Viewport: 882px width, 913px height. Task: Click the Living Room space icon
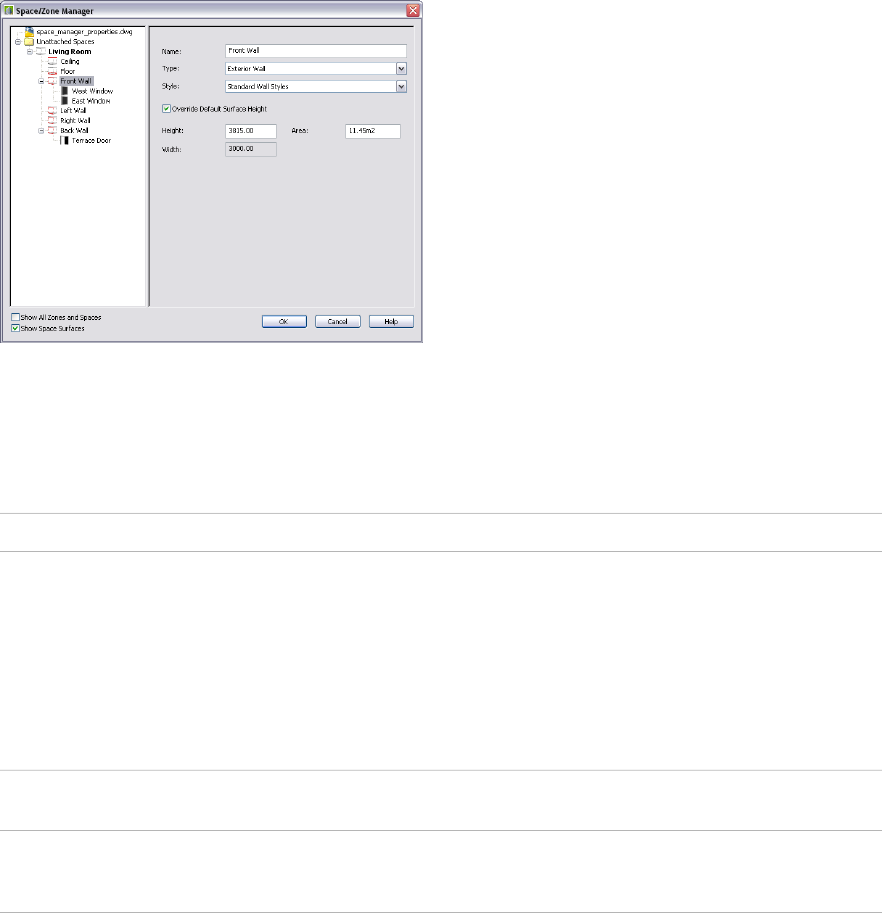coord(41,51)
